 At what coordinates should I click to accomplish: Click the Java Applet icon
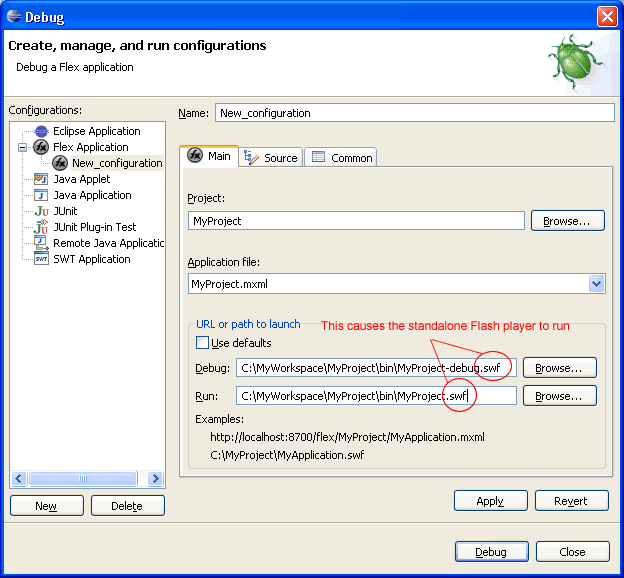(x=41, y=179)
